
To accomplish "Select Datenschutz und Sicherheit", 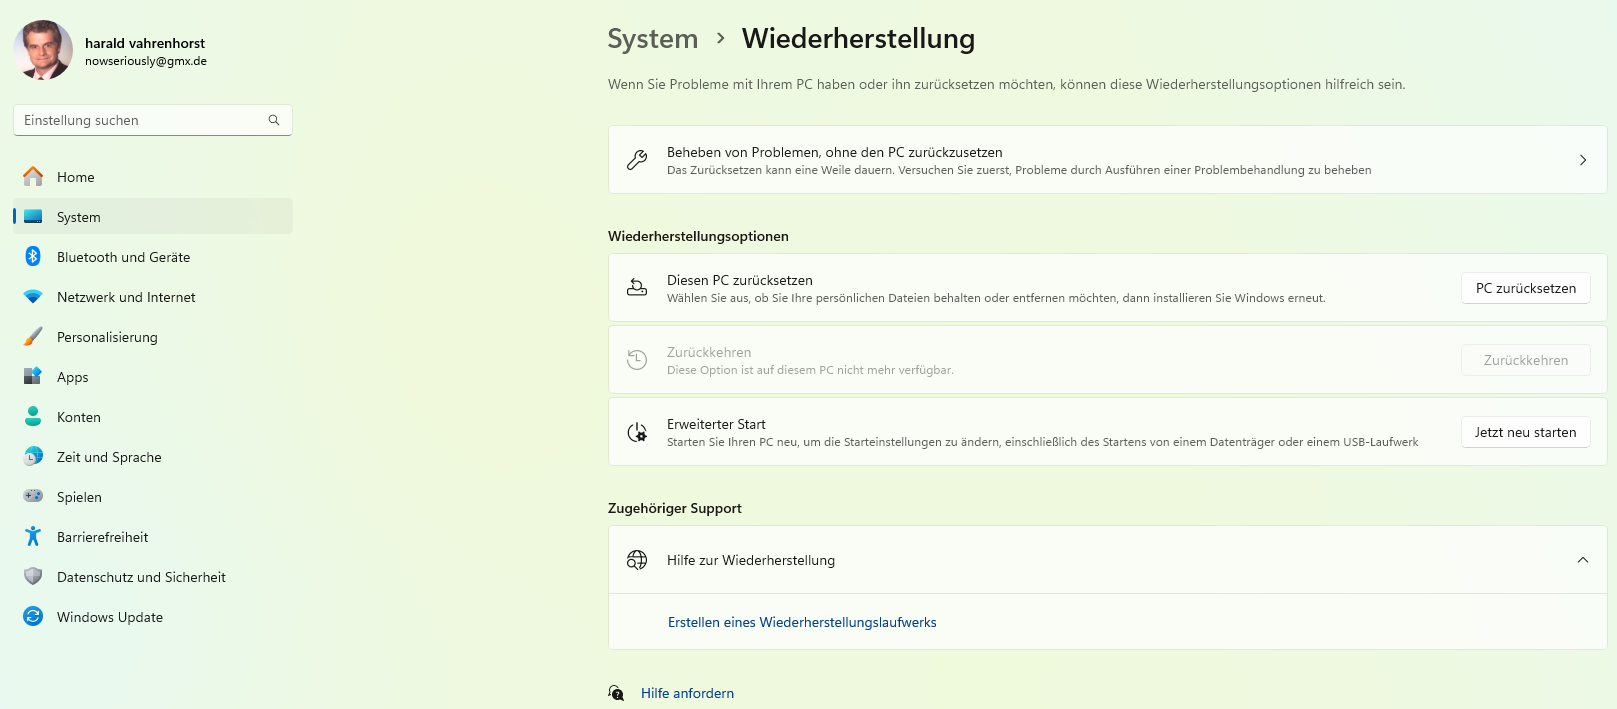I will [153, 577].
